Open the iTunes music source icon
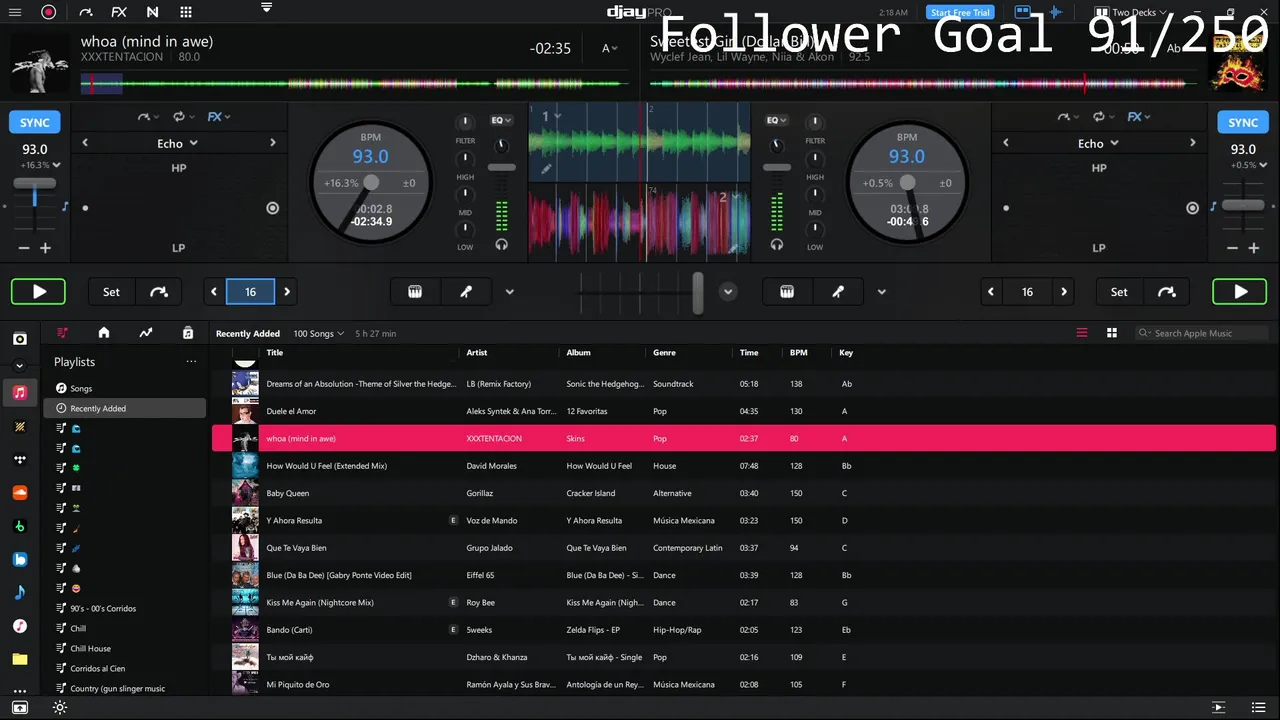The image size is (1280, 720). coord(19,626)
